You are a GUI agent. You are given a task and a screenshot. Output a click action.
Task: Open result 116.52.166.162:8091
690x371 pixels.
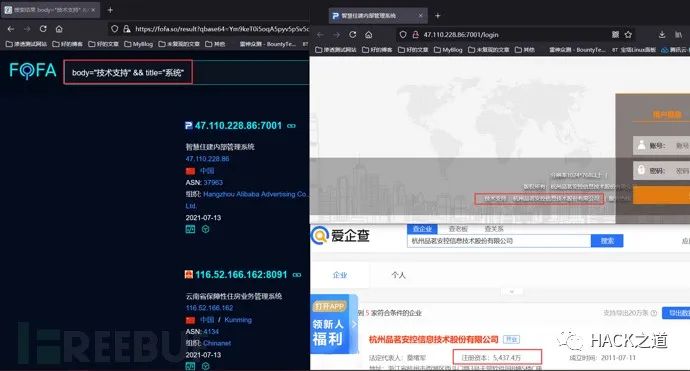[x=241, y=275]
